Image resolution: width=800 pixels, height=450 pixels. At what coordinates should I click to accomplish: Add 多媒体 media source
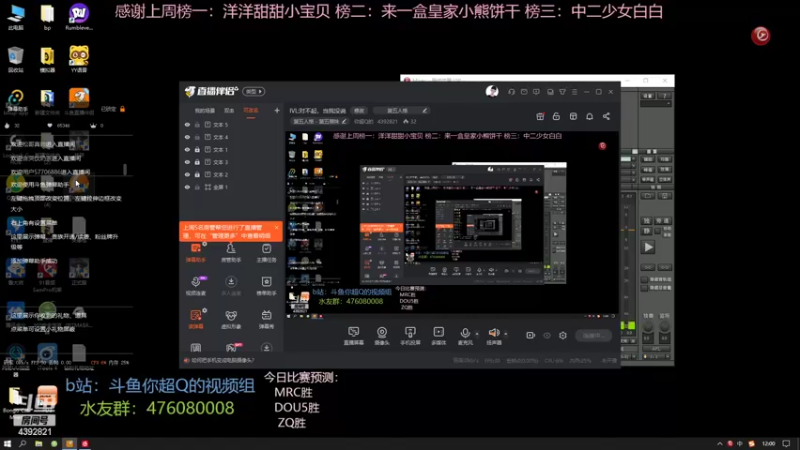click(x=439, y=336)
